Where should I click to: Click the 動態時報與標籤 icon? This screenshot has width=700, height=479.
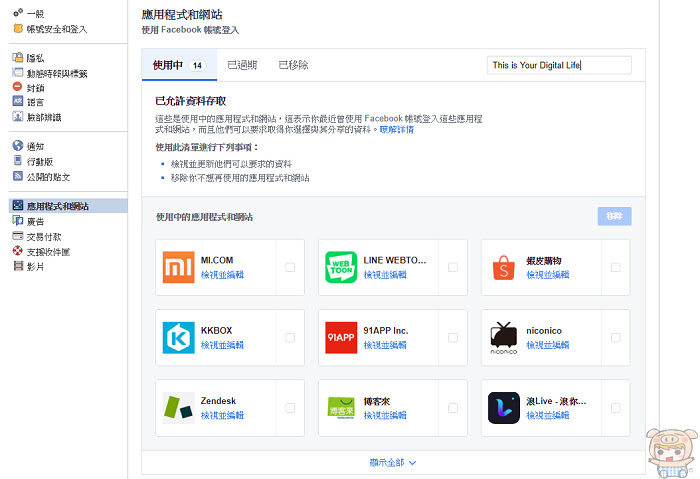[18, 72]
